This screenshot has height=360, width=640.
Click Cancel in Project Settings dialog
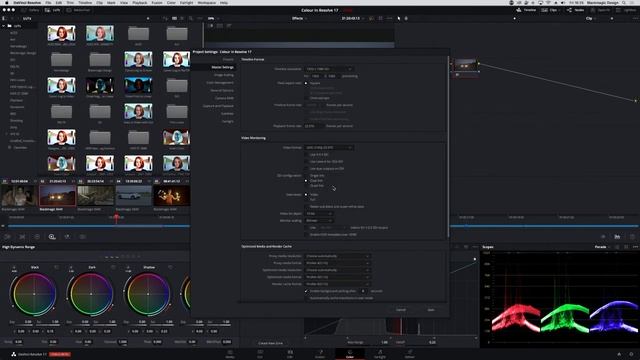pos(401,310)
